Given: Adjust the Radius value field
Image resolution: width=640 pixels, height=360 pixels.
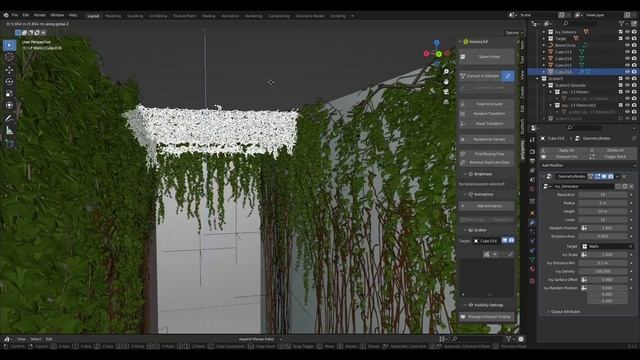Looking at the screenshot, I should coord(603,203).
